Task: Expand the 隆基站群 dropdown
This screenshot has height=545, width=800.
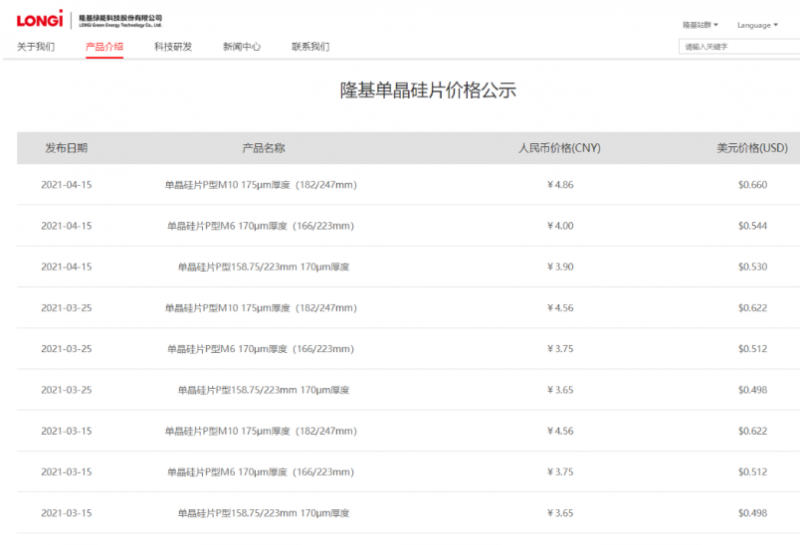Action: tap(700, 25)
